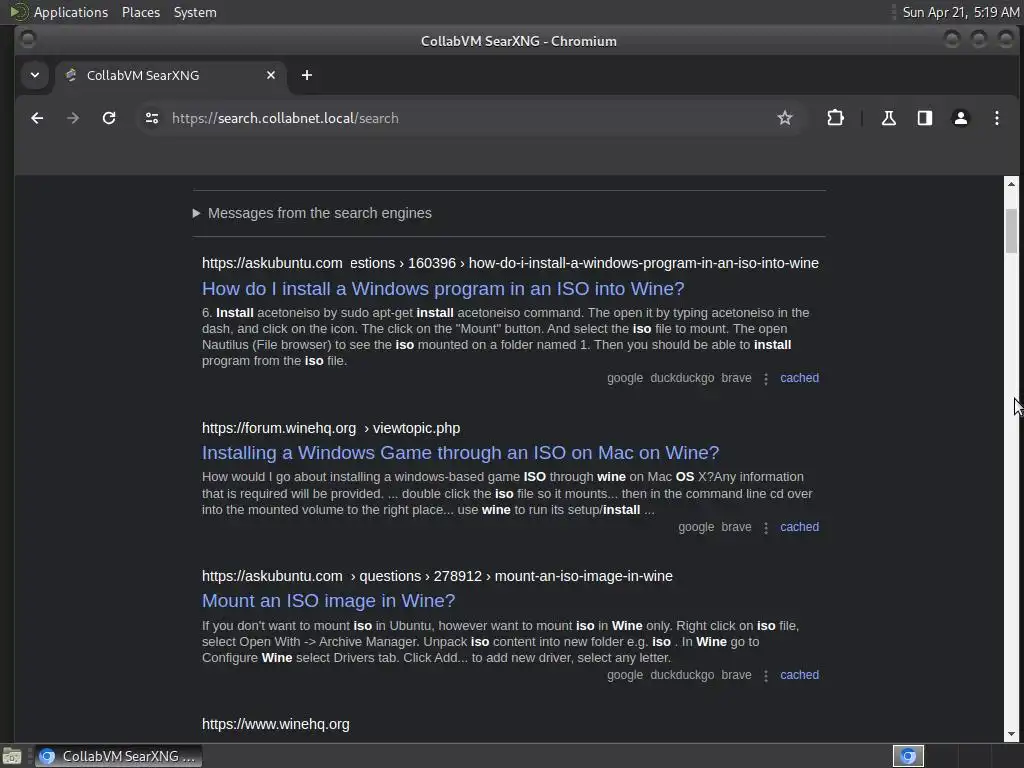Open Installing a Windows Game through an ISO on Mac

click(460, 453)
